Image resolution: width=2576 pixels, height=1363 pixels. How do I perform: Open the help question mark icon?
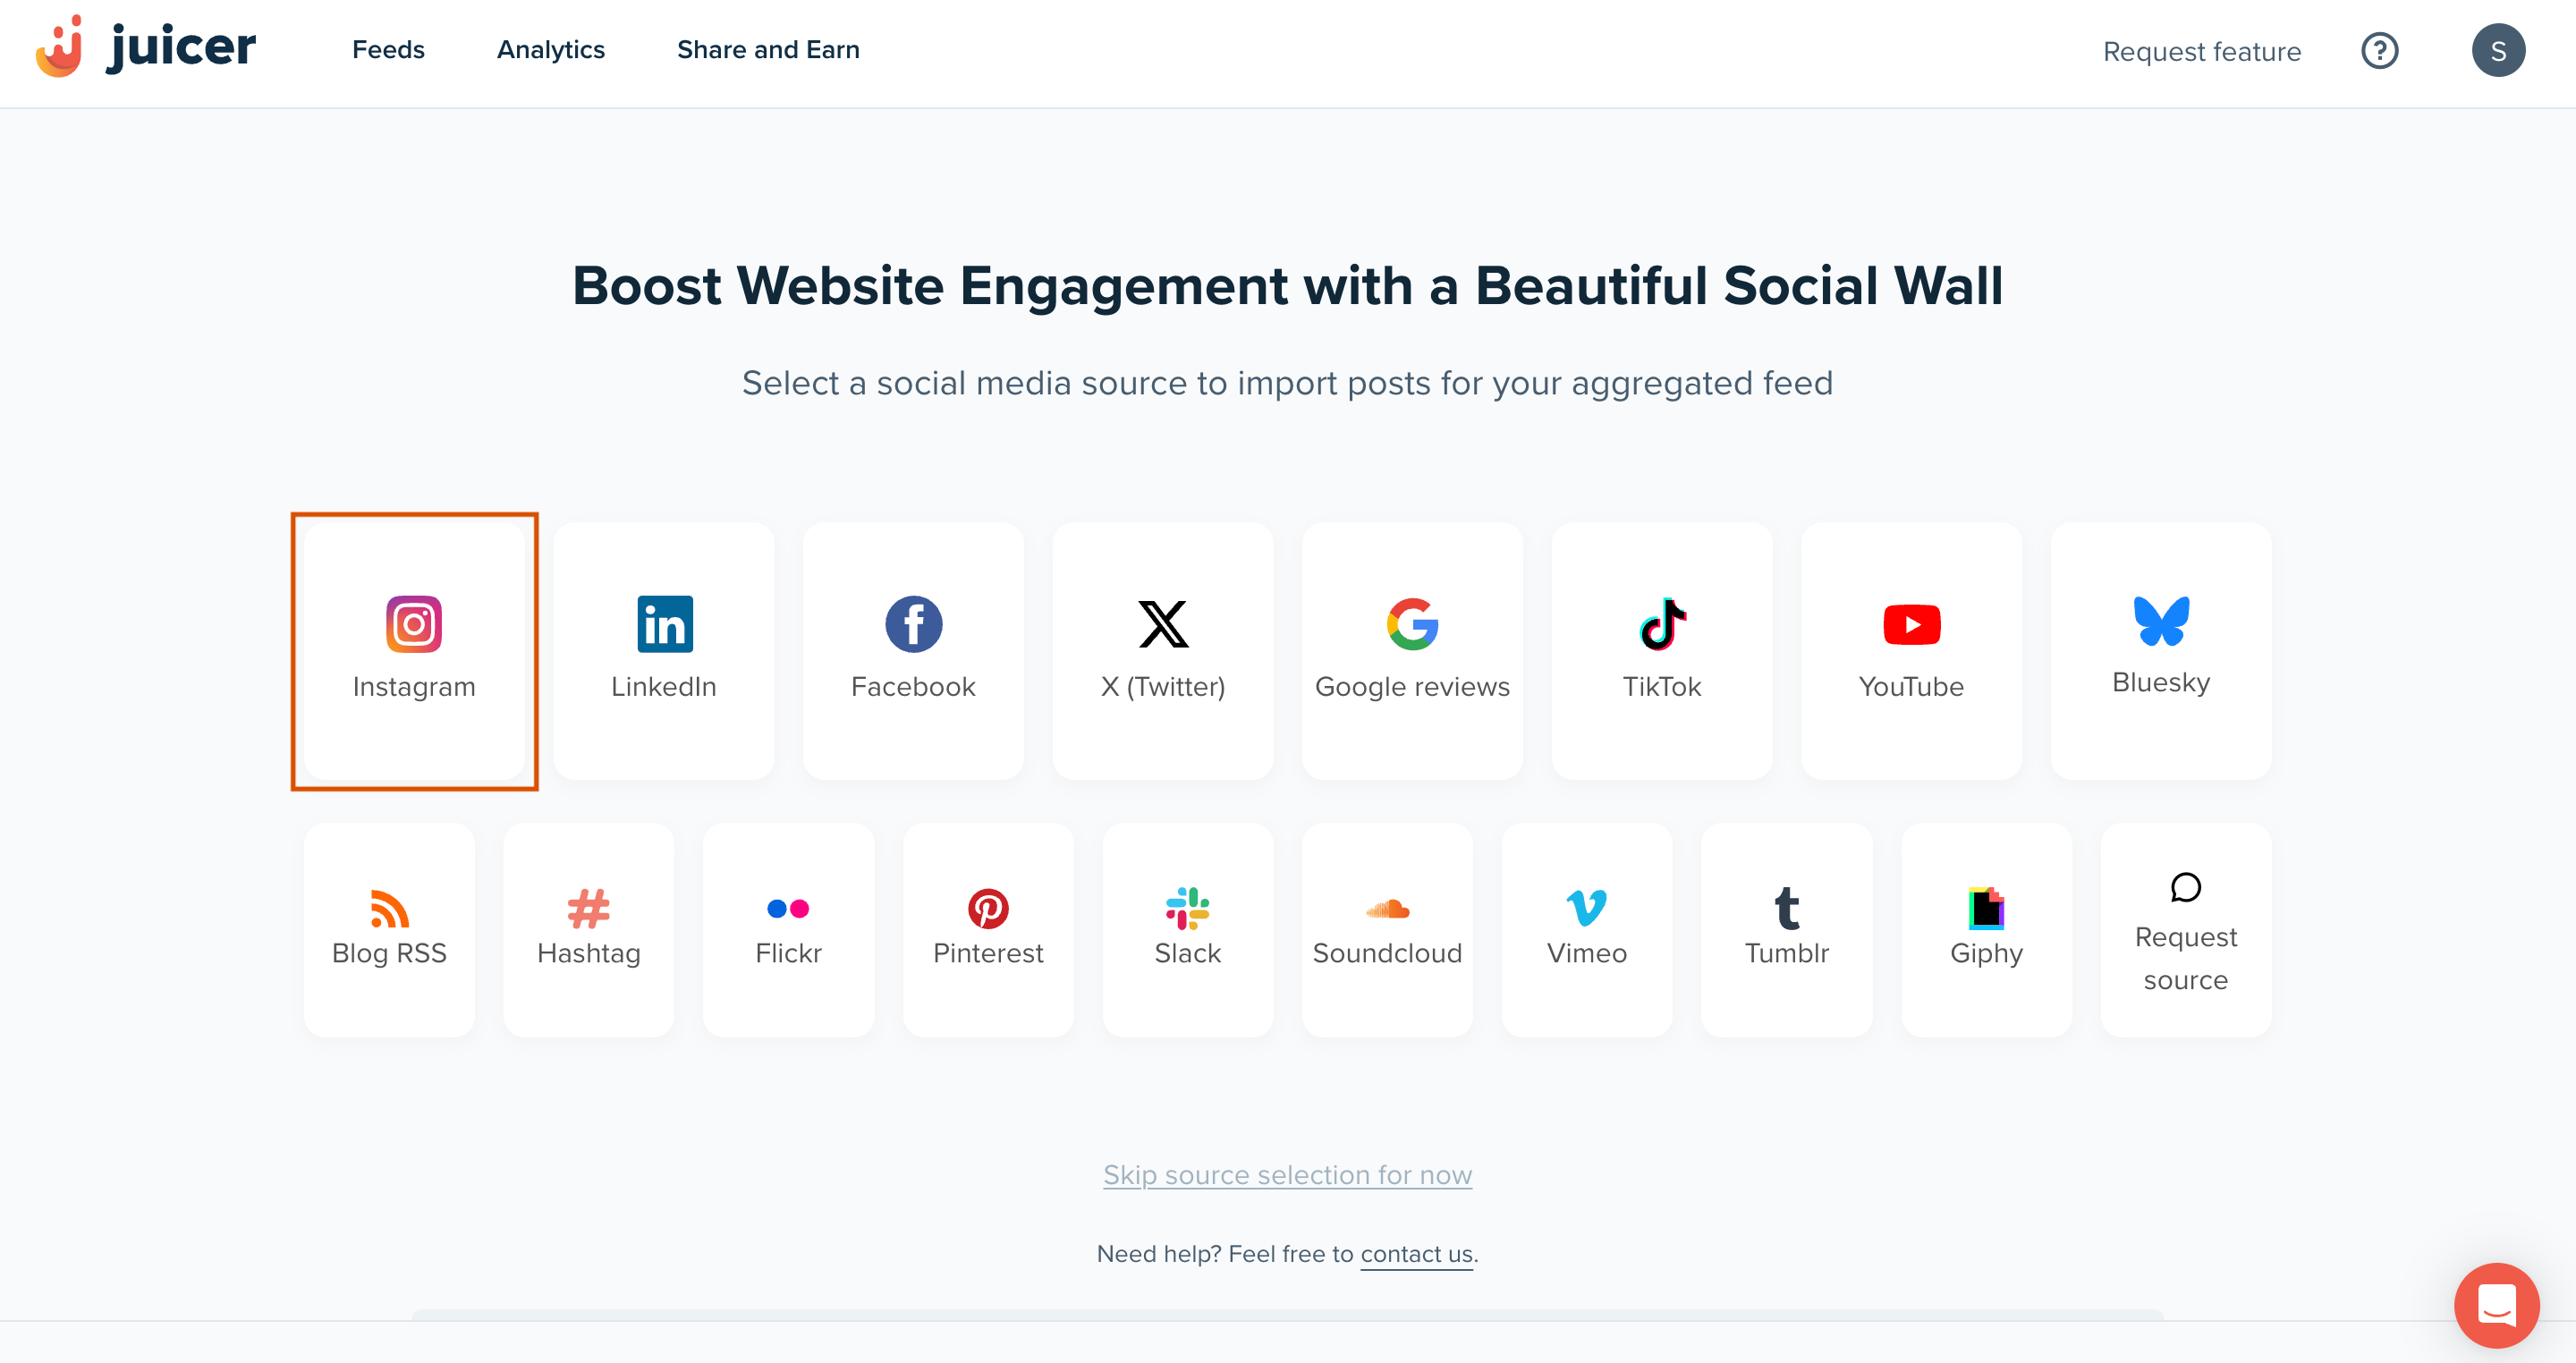(2379, 50)
